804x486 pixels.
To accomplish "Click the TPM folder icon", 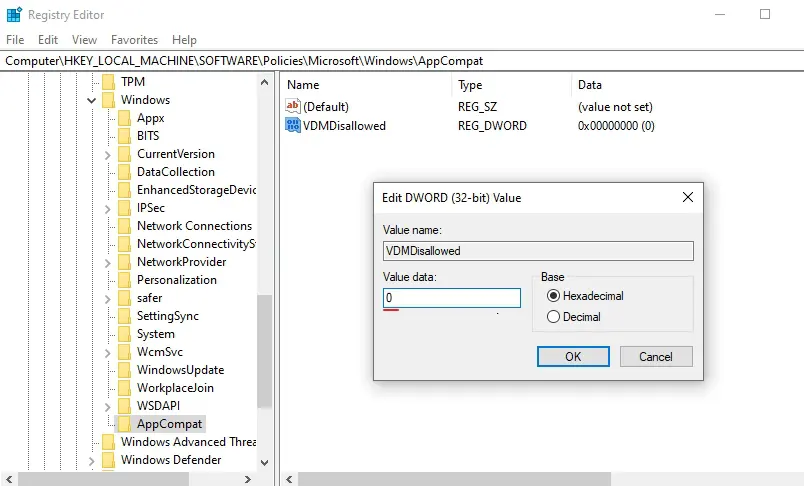I will pos(108,82).
